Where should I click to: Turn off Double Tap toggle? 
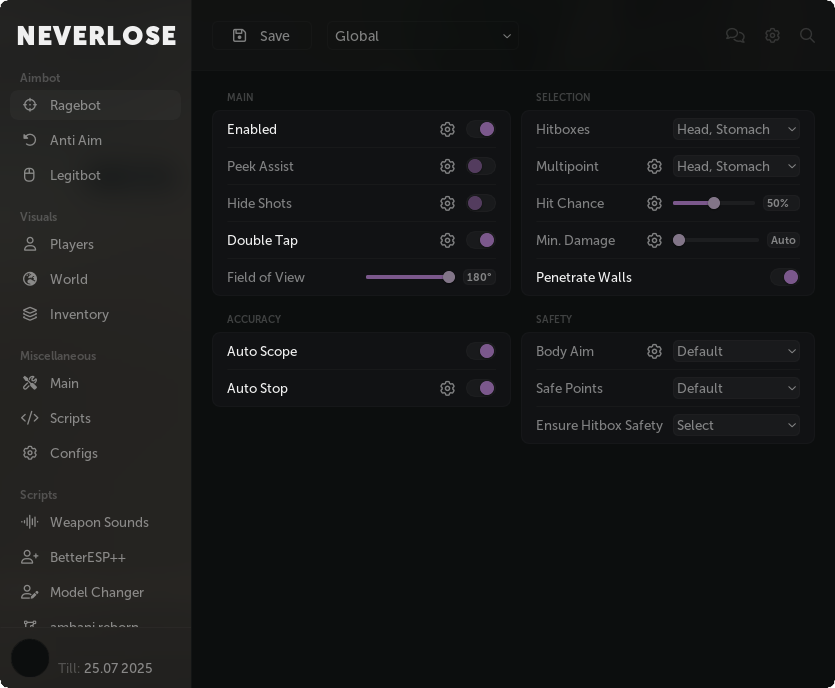point(481,240)
